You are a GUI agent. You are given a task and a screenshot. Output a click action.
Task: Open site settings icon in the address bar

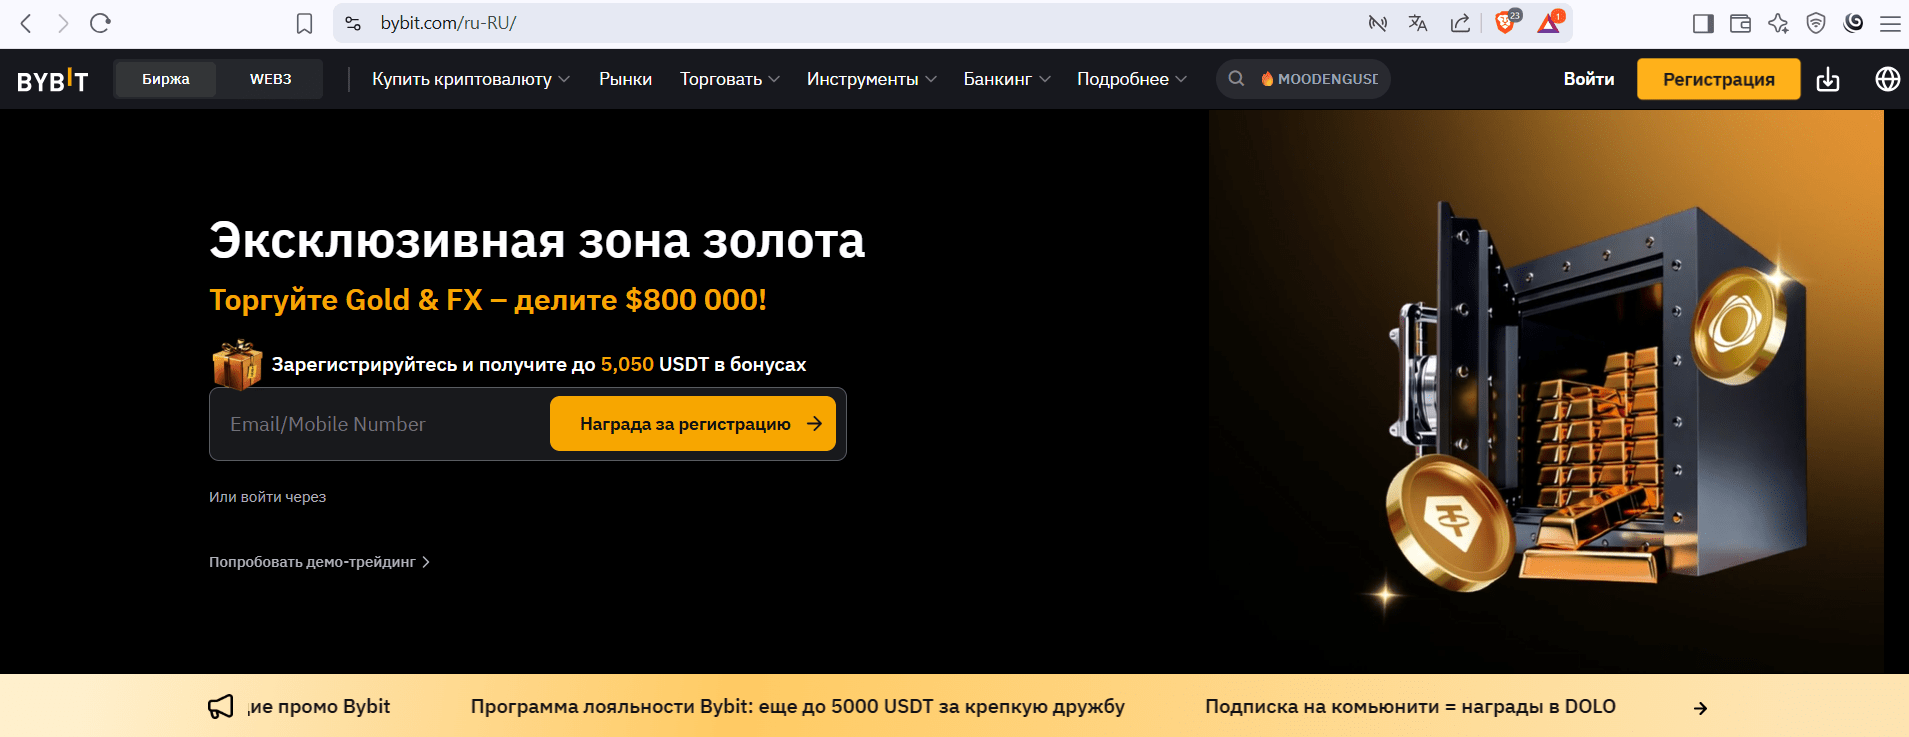coord(353,23)
